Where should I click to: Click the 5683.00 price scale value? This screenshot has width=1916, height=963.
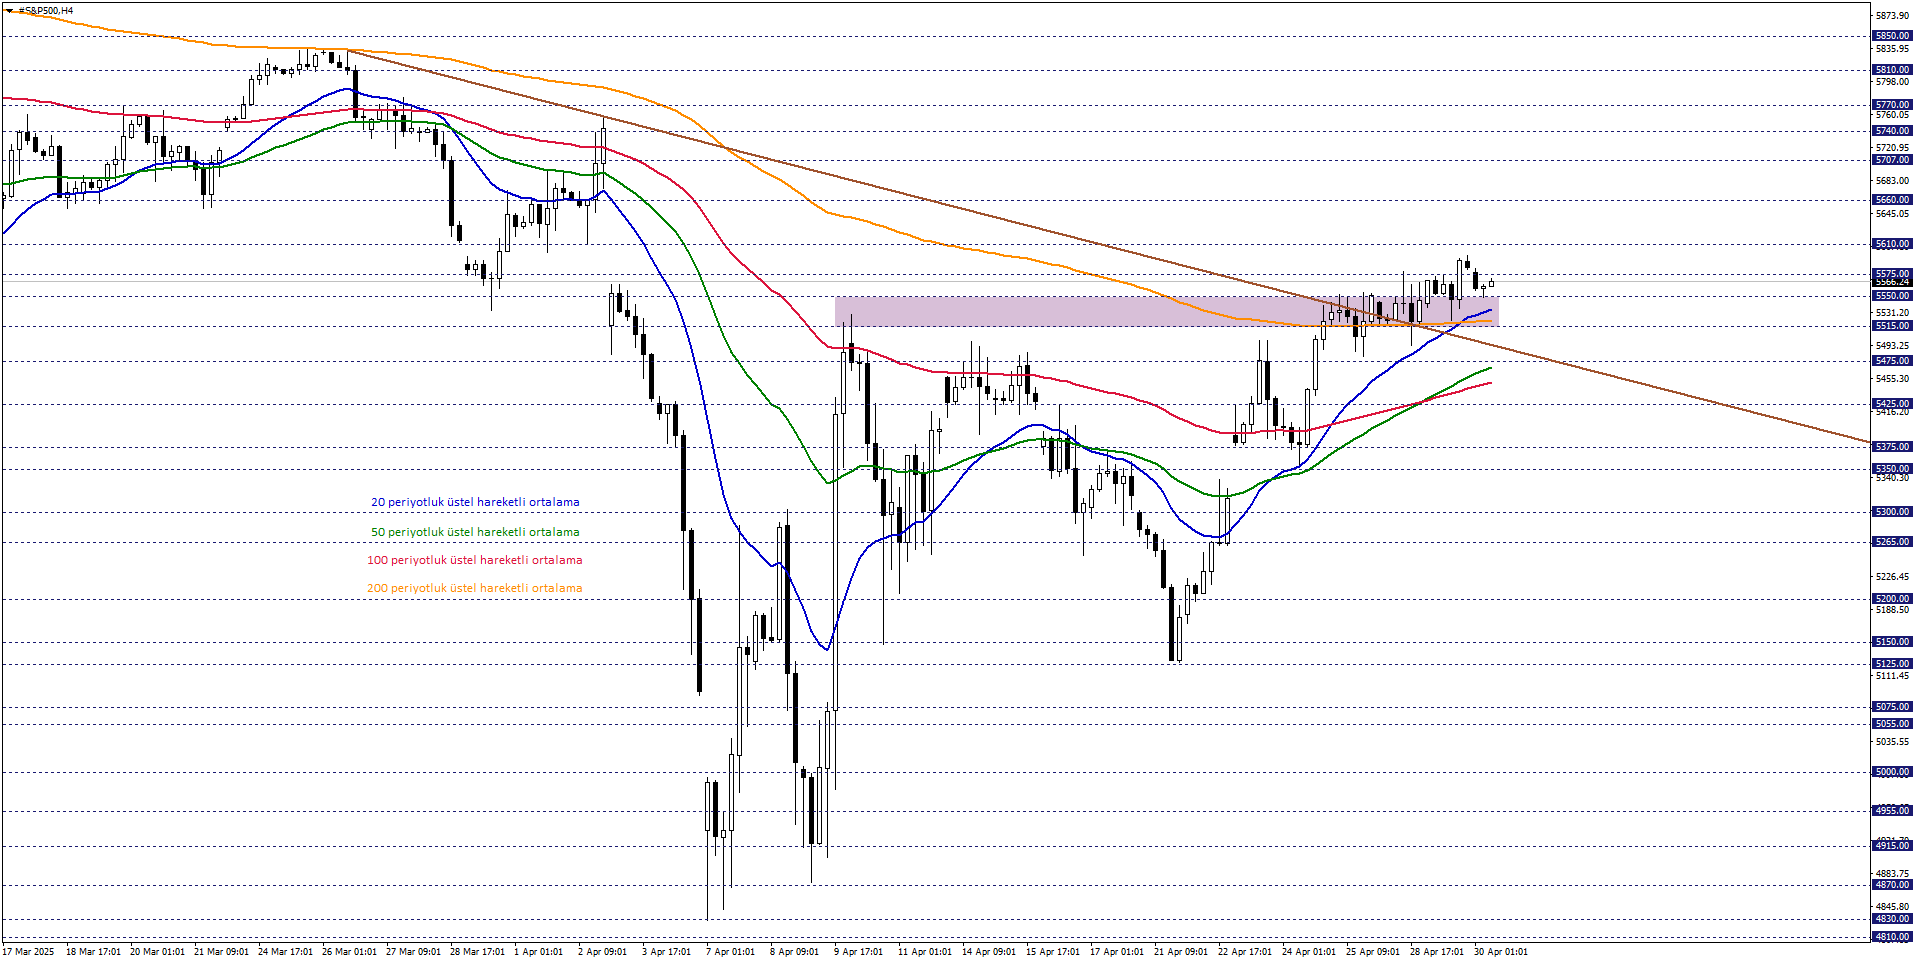[1892, 181]
